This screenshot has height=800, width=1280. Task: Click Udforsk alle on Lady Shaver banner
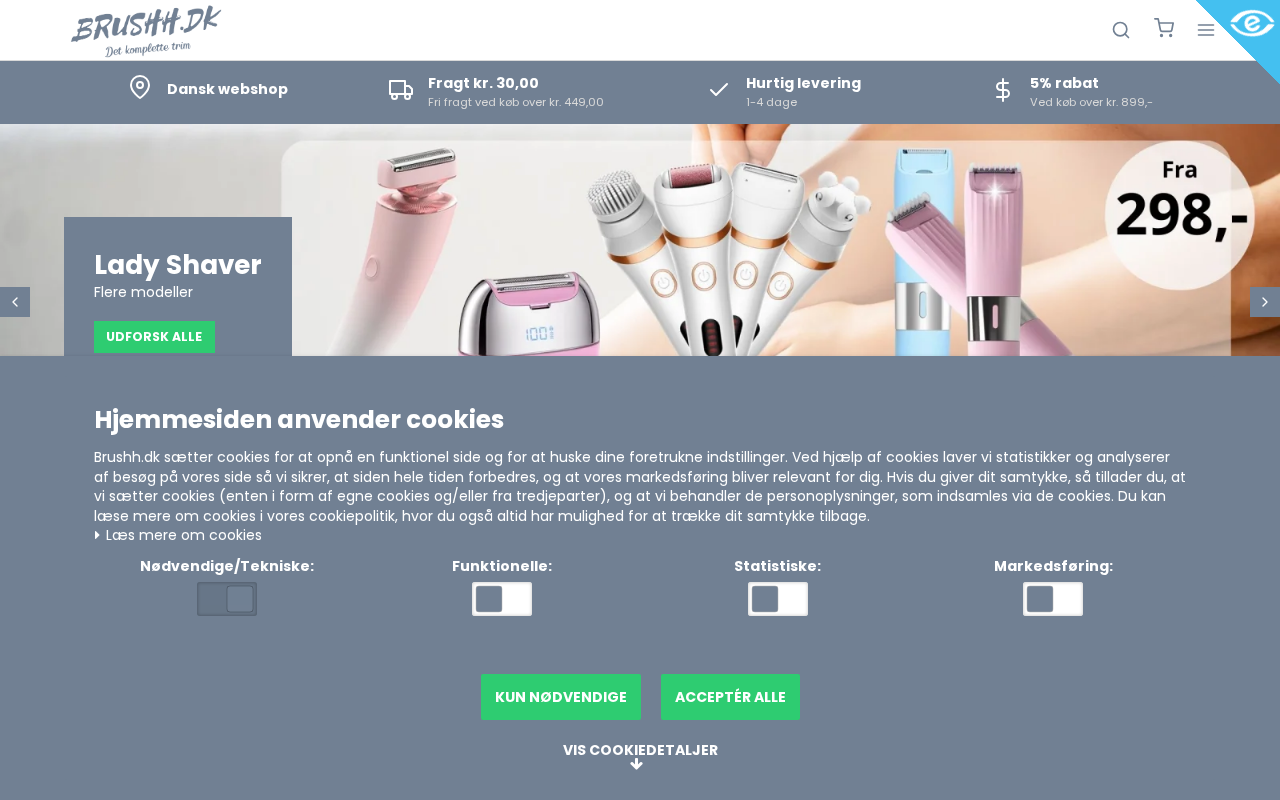click(154, 337)
